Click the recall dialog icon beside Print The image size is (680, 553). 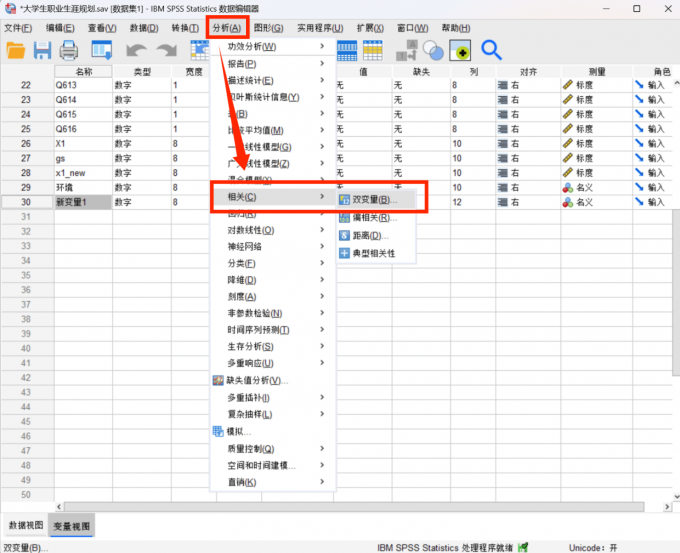pos(100,50)
